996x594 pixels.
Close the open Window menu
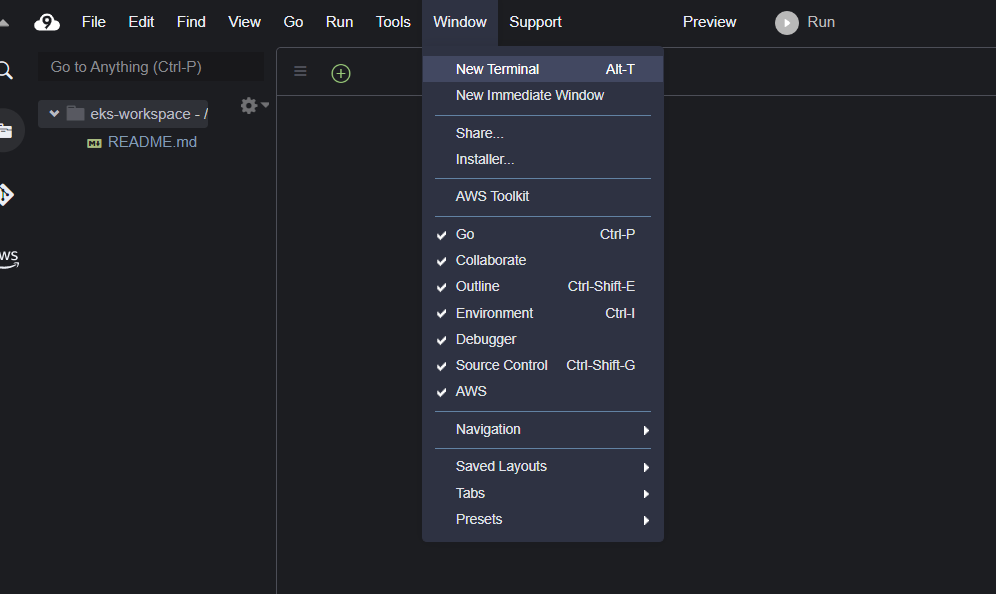point(460,22)
